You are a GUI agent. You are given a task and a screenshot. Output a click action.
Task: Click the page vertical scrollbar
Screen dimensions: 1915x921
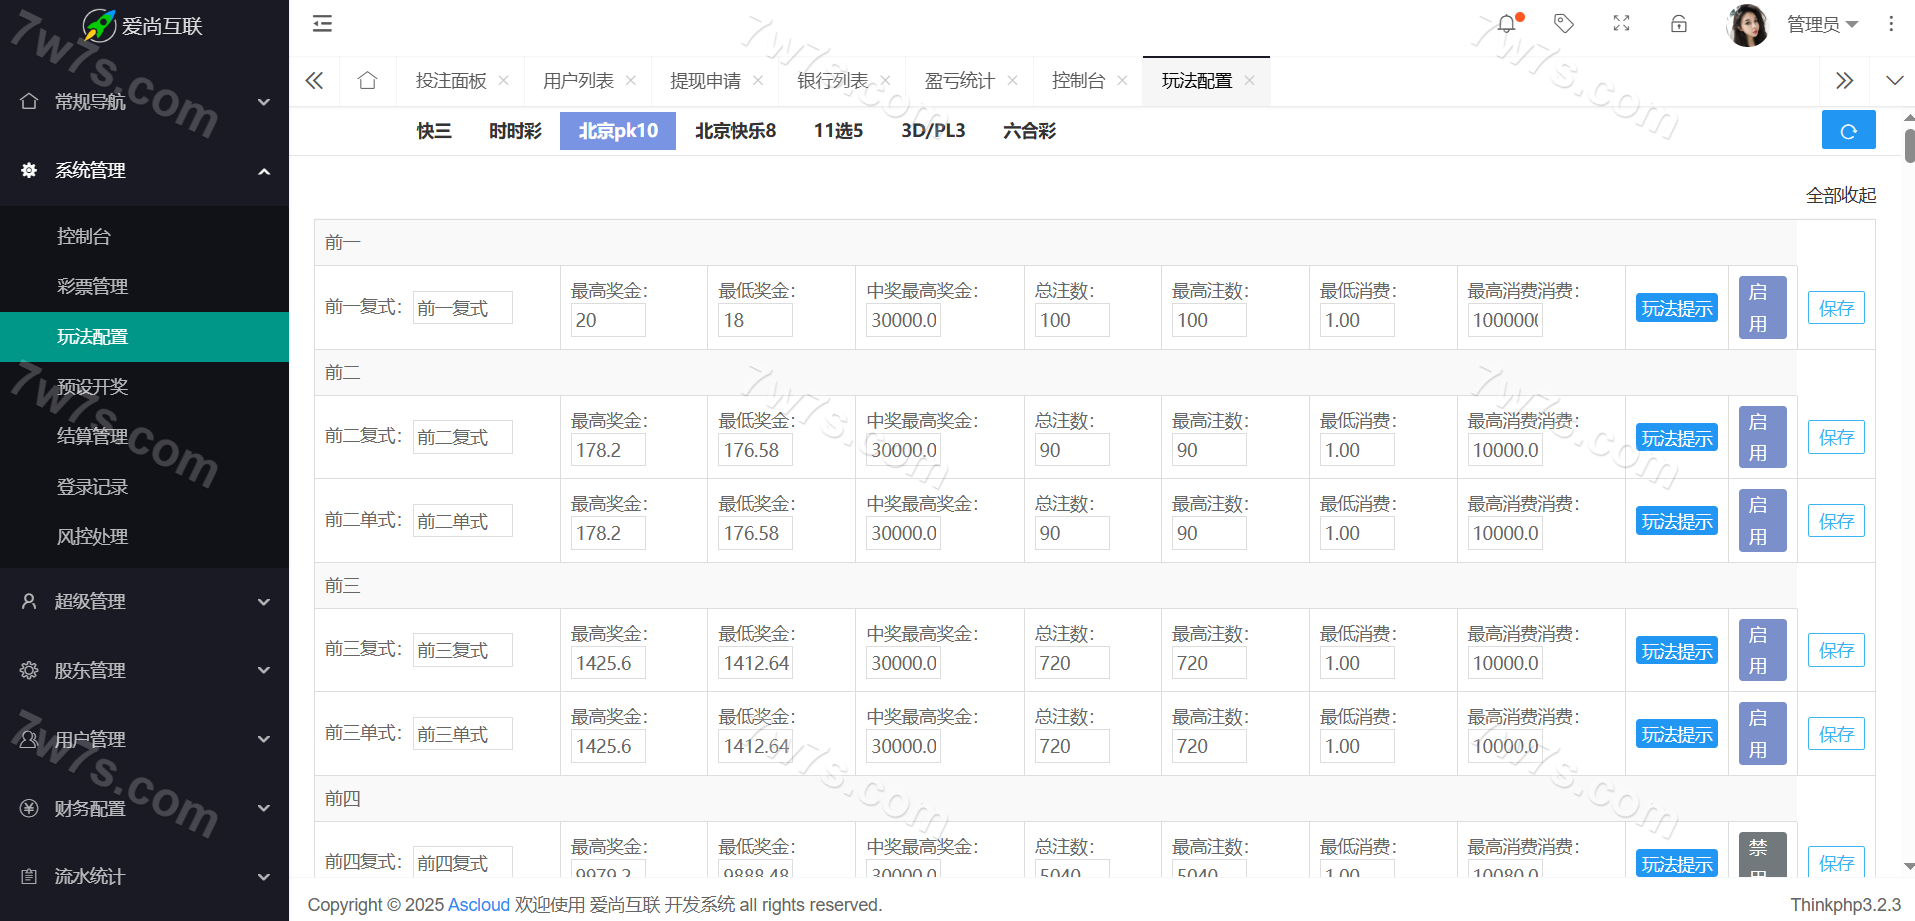tap(1909, 146)
